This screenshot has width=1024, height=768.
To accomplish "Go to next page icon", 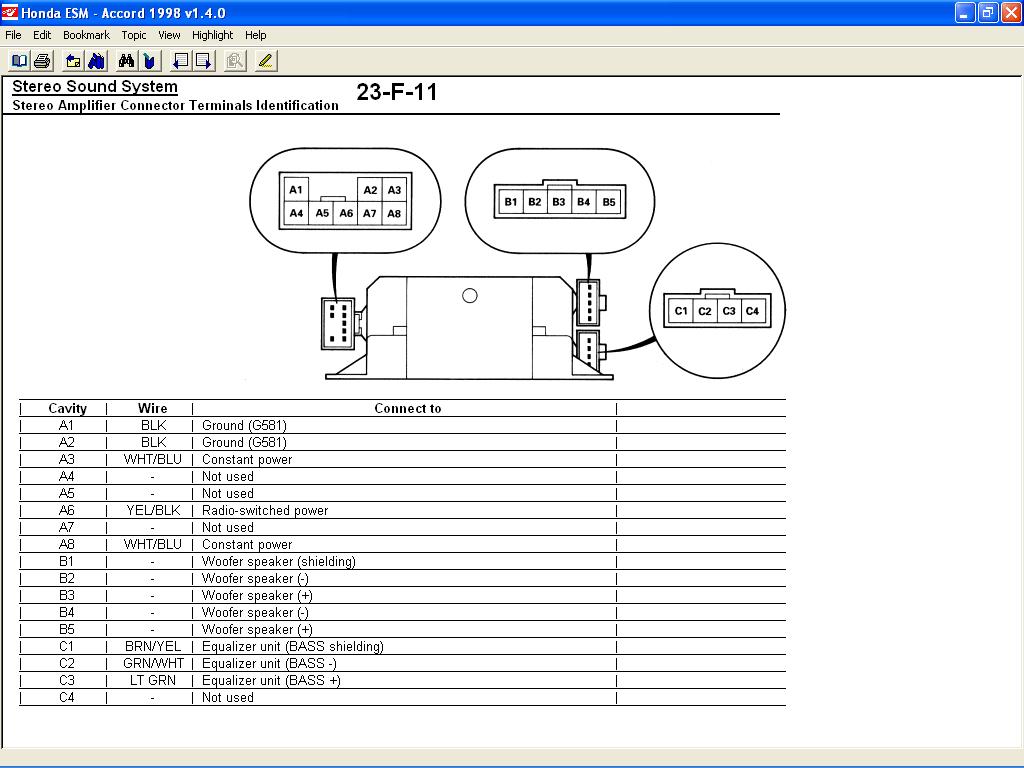I will [x=204, y=61].
